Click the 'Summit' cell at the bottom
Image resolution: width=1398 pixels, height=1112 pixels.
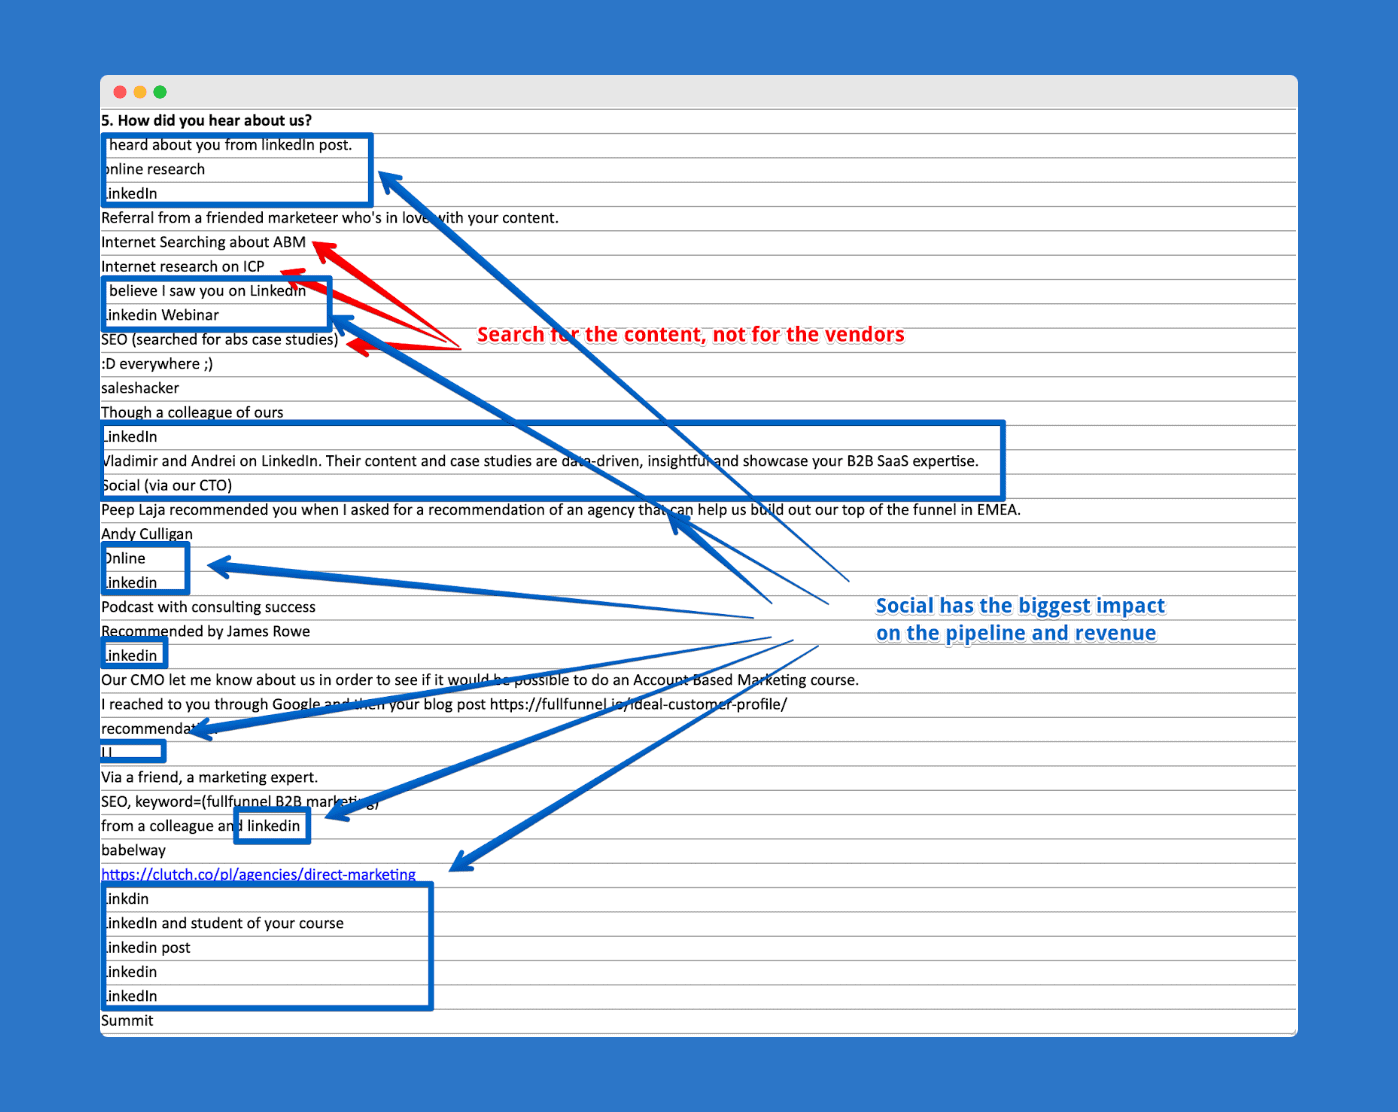[x=127, y=1020]
